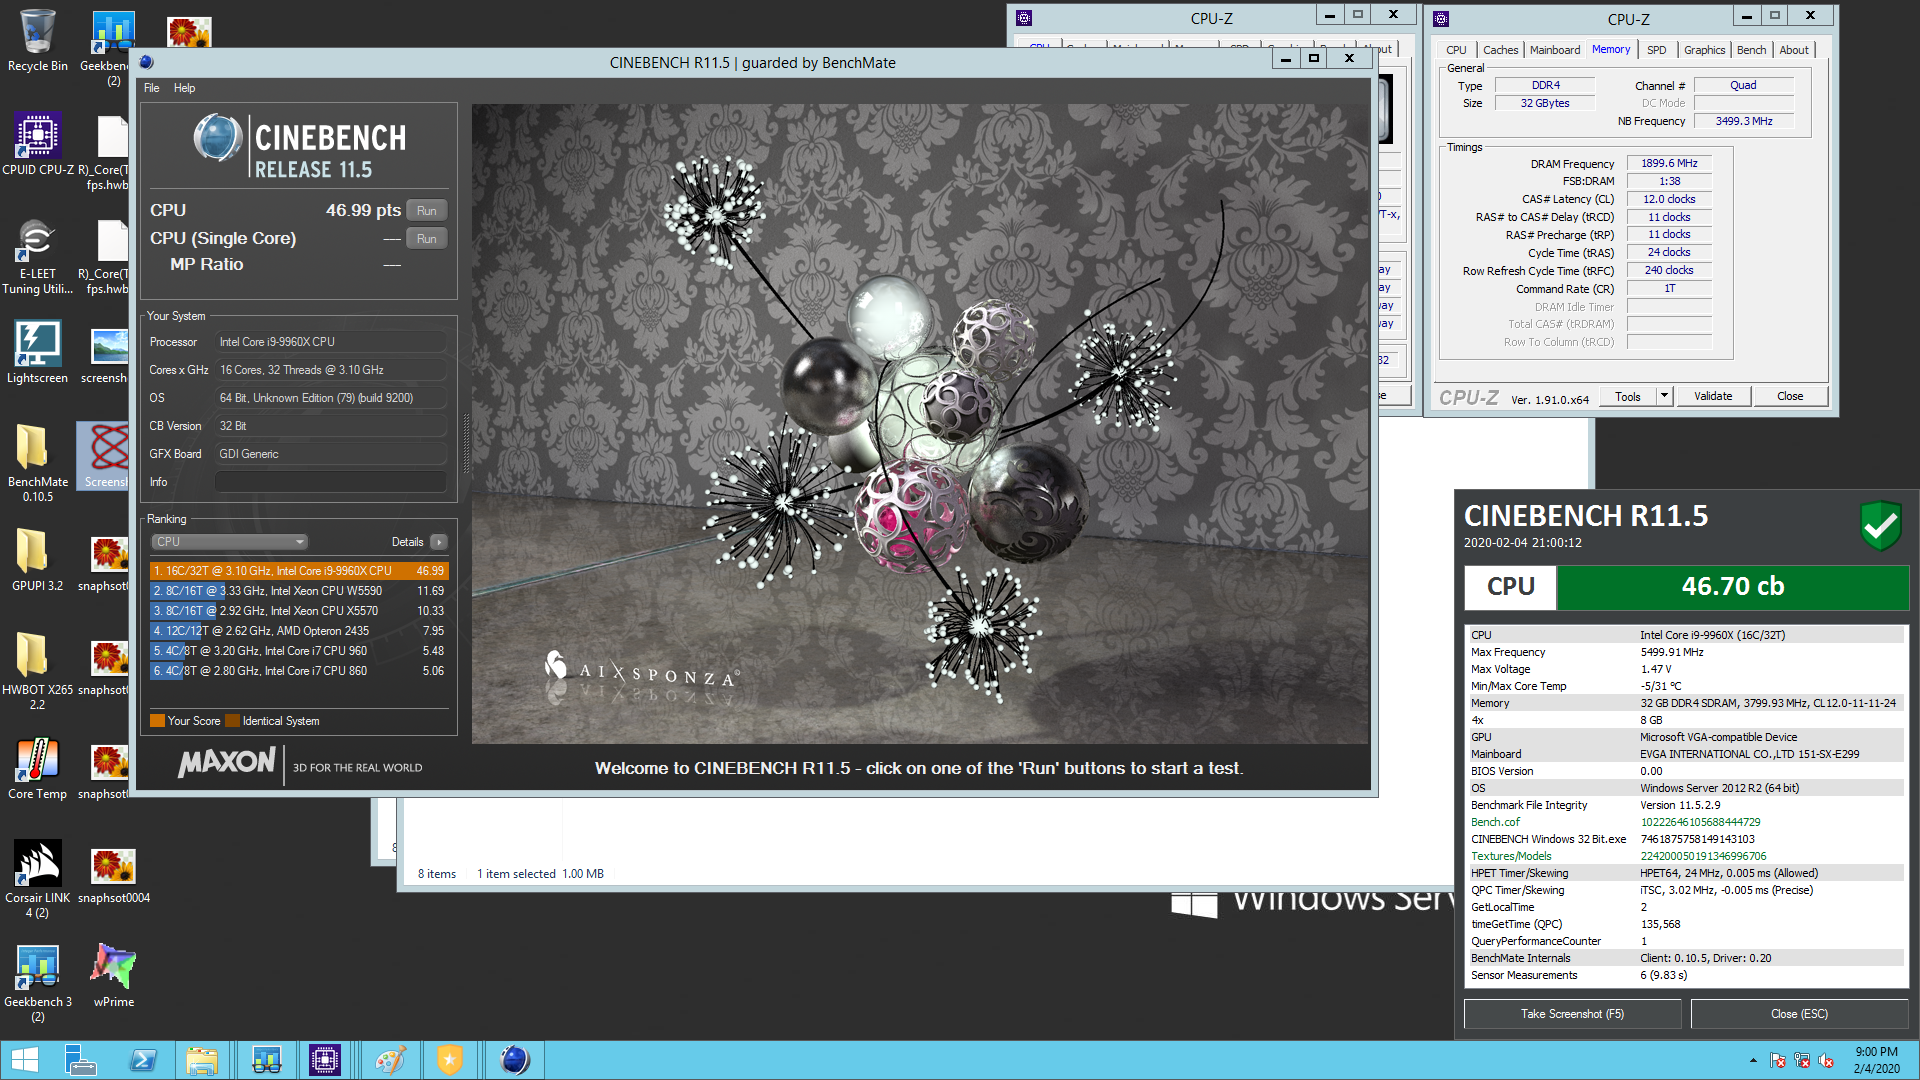1920x1080 pixels.
Task: Open Geekbench 3 (2) desktop shortcut
Action: coord(38,983)
